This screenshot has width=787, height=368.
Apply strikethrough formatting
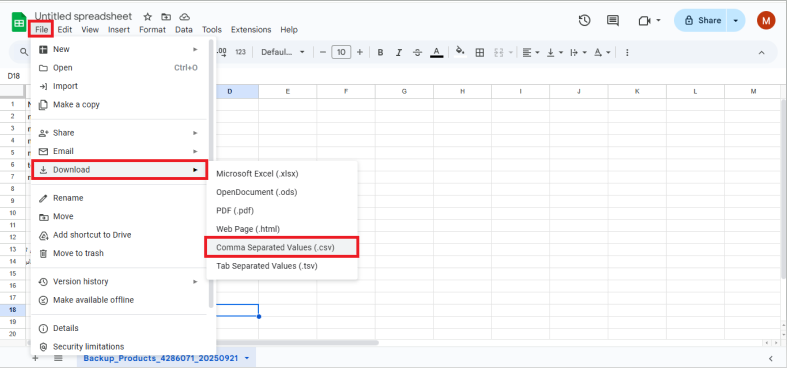coord(417,52)
